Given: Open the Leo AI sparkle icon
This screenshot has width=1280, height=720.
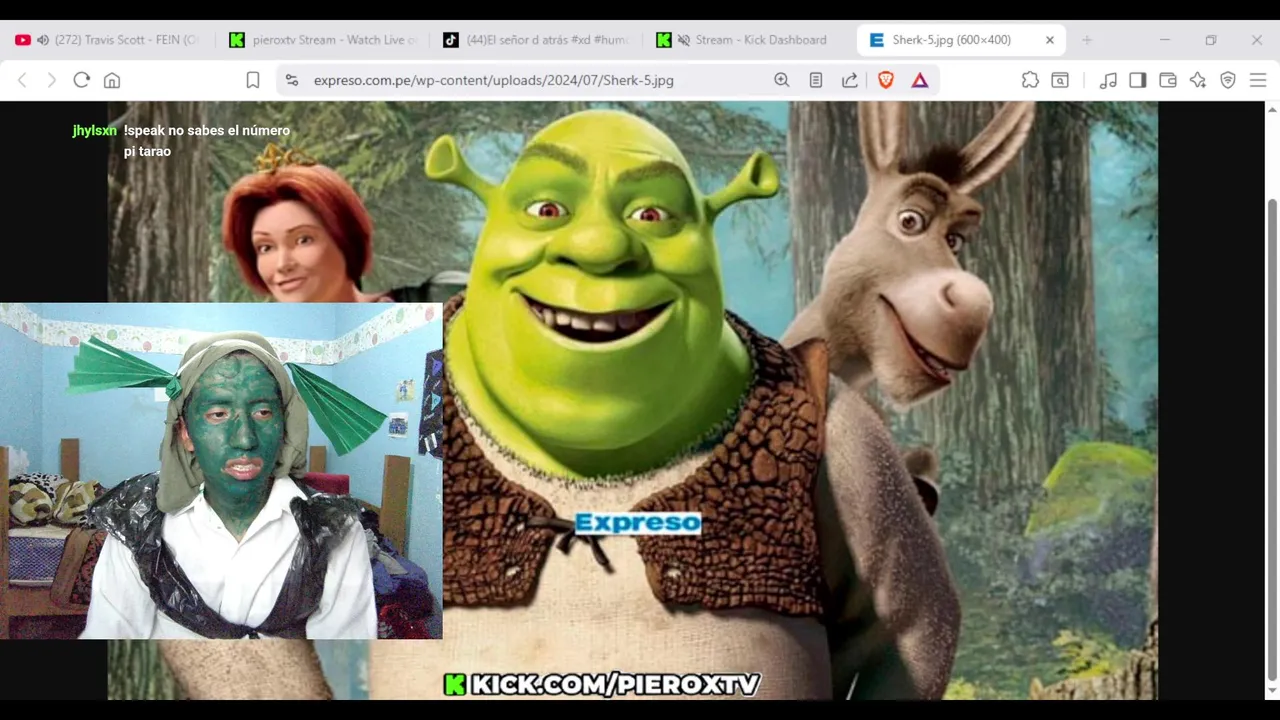Looking at the screenshot, I should 1198,80.
